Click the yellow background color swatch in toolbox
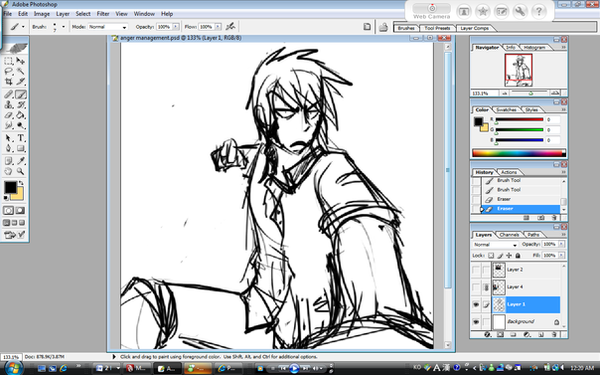The width and height of the screenshot is (600, 375). [19, 196]
